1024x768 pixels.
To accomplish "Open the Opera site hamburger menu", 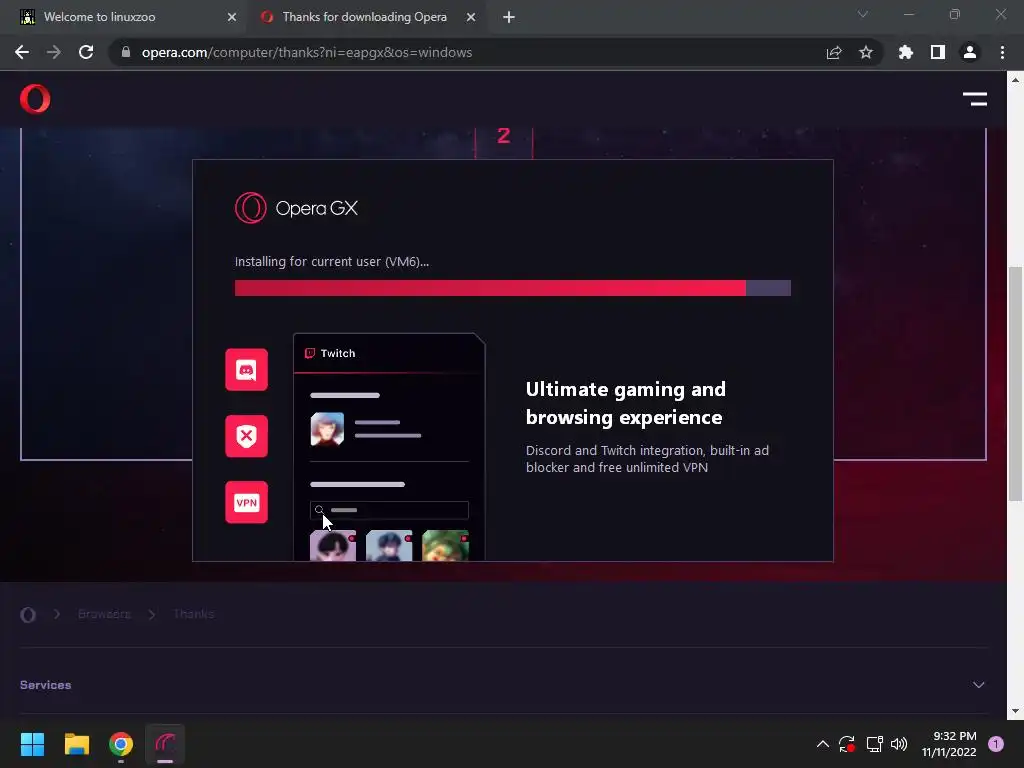I will (x=975, y=99).
